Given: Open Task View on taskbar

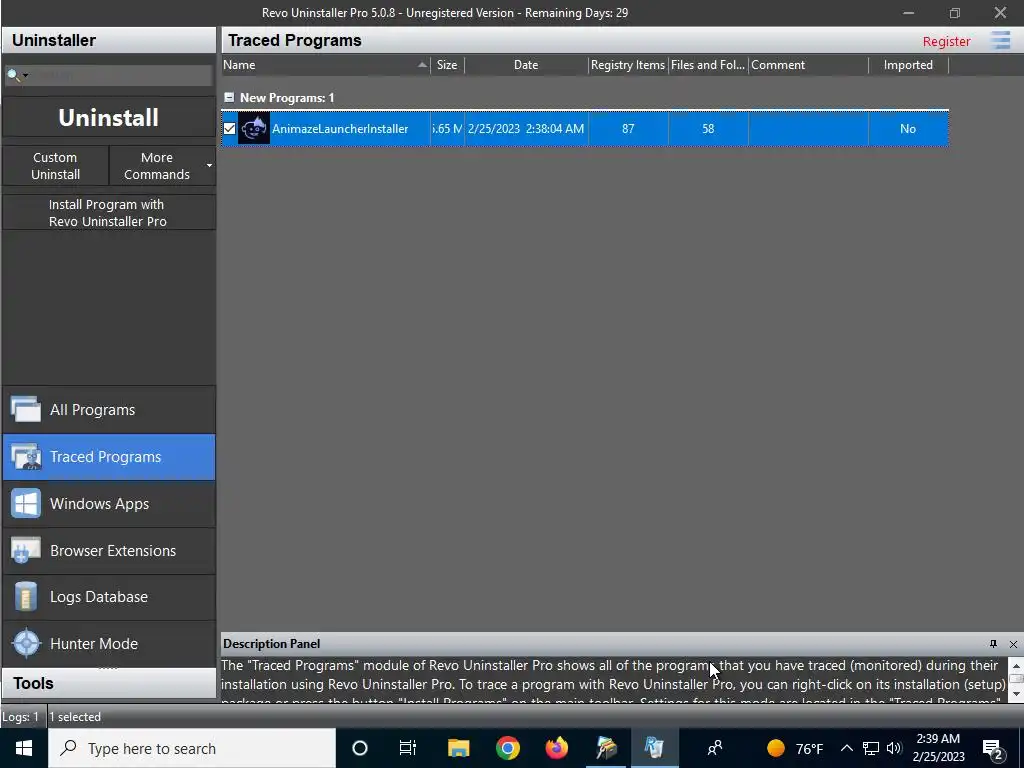Looking at the screenshot, I should (x=408, y=748).
